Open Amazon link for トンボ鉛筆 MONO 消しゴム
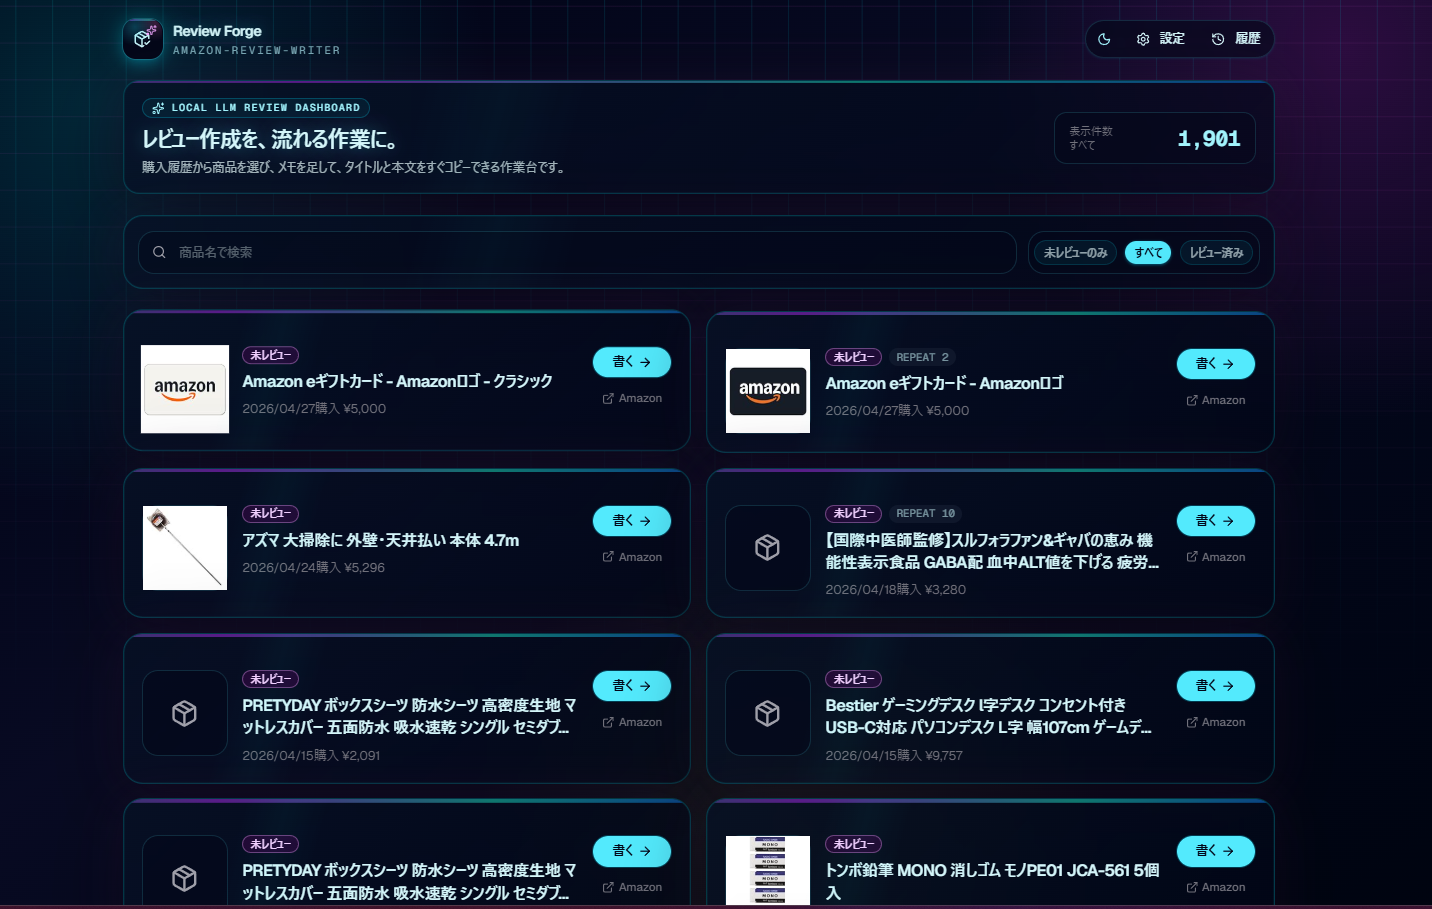Viewport: 1432px width, 909px height. (x=1215, y=887)
